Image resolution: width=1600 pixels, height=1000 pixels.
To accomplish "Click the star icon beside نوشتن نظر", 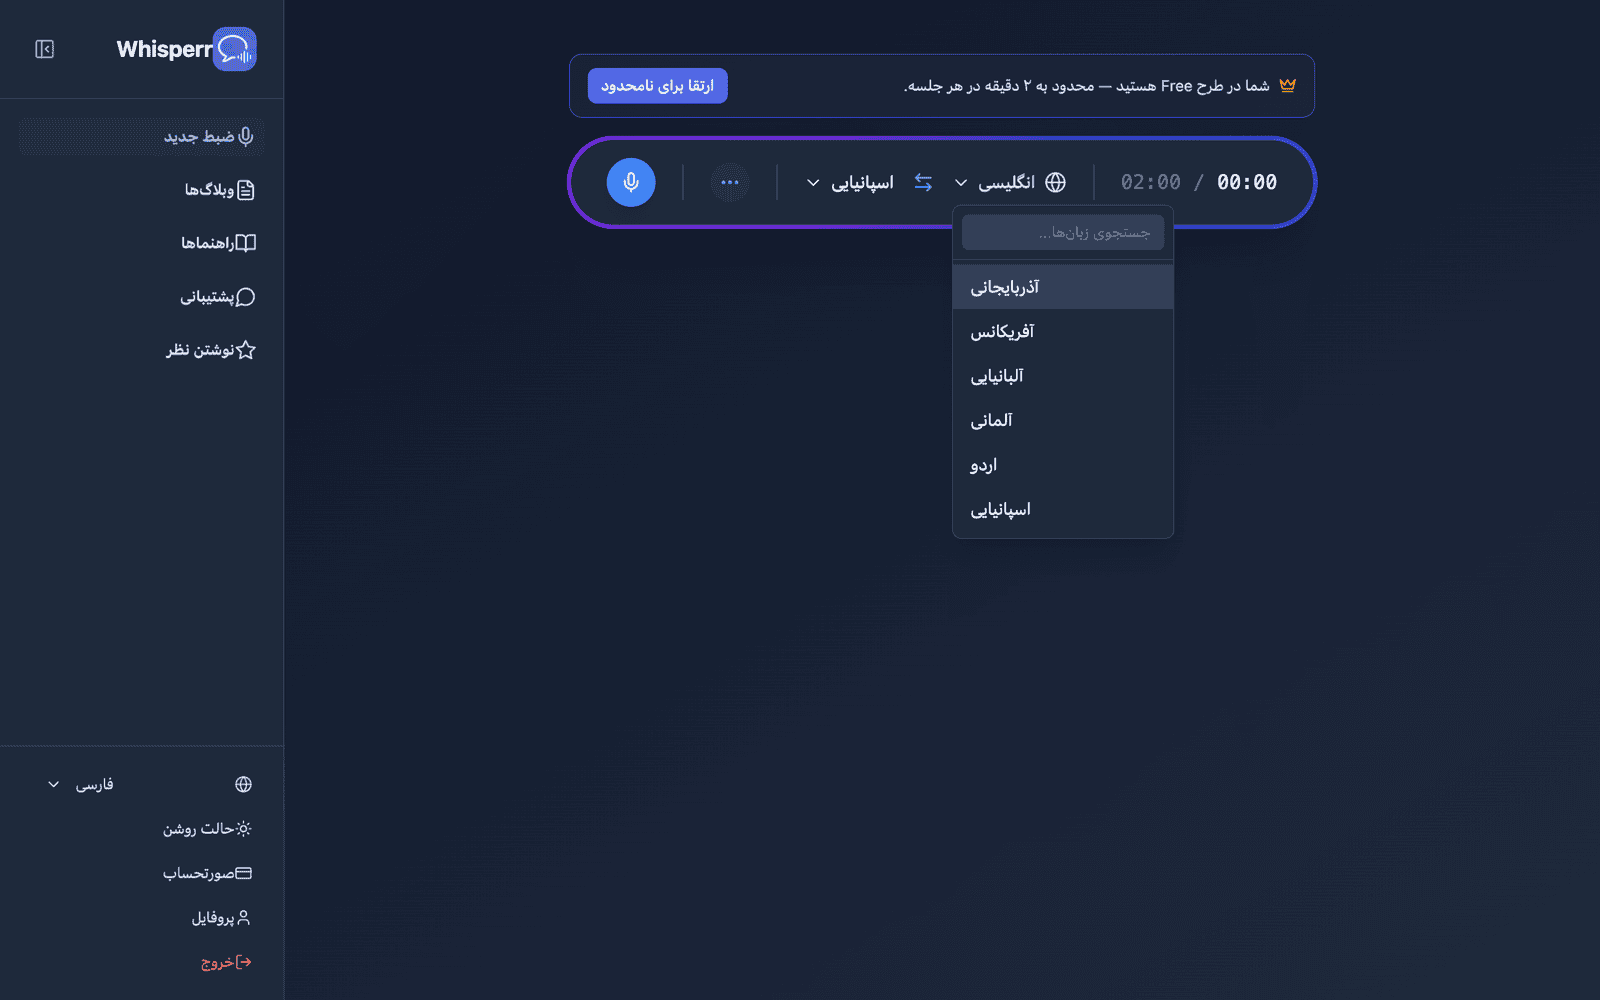I will [x=246, y=350].
